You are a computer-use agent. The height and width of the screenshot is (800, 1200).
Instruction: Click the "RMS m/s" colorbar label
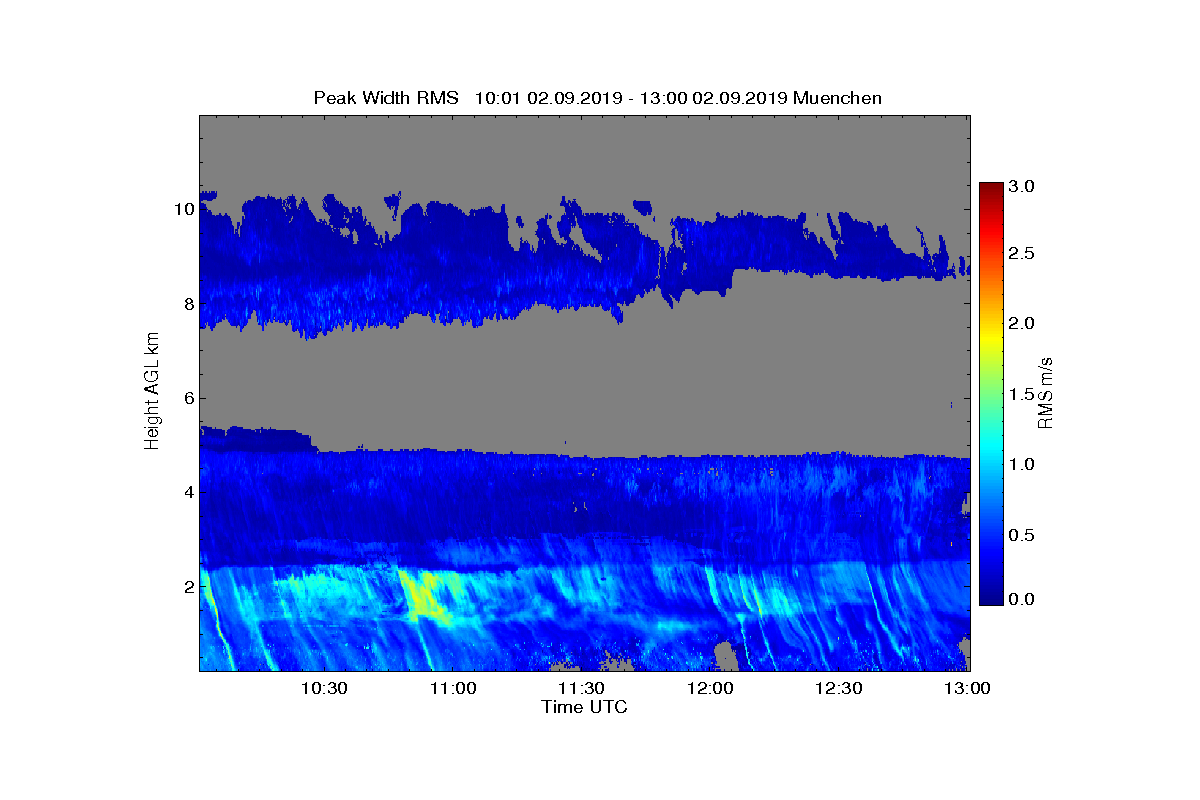(1046, 391)
